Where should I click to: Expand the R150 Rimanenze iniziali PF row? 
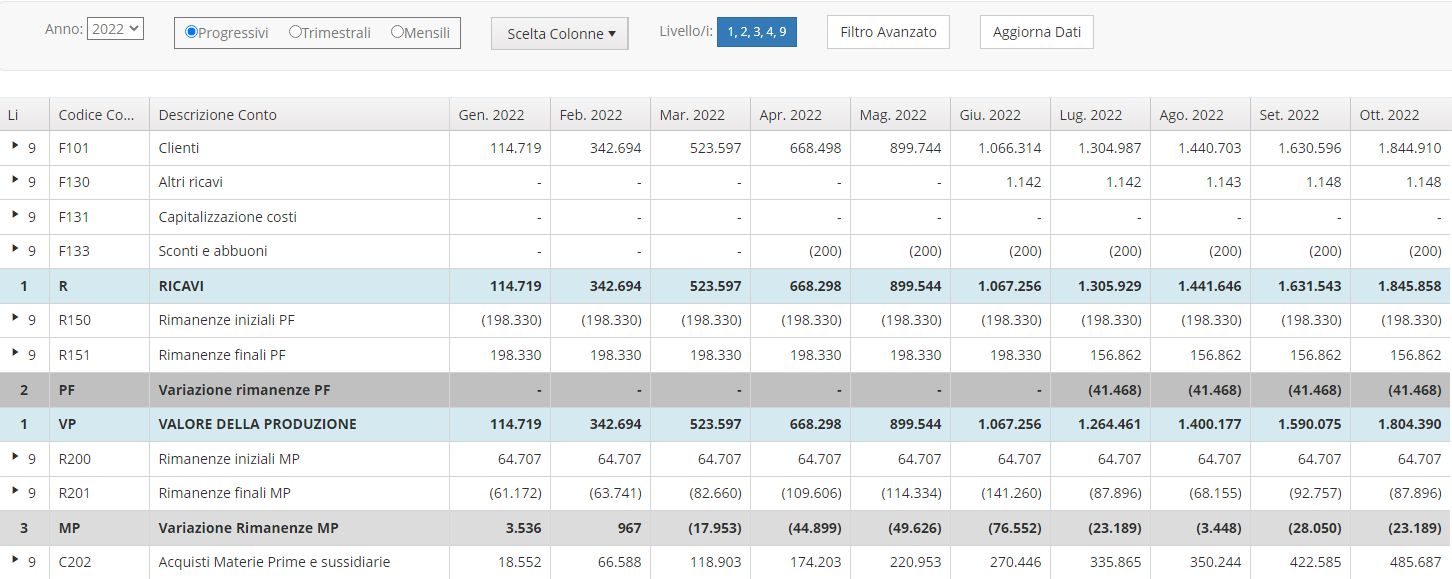coord(15,318)
